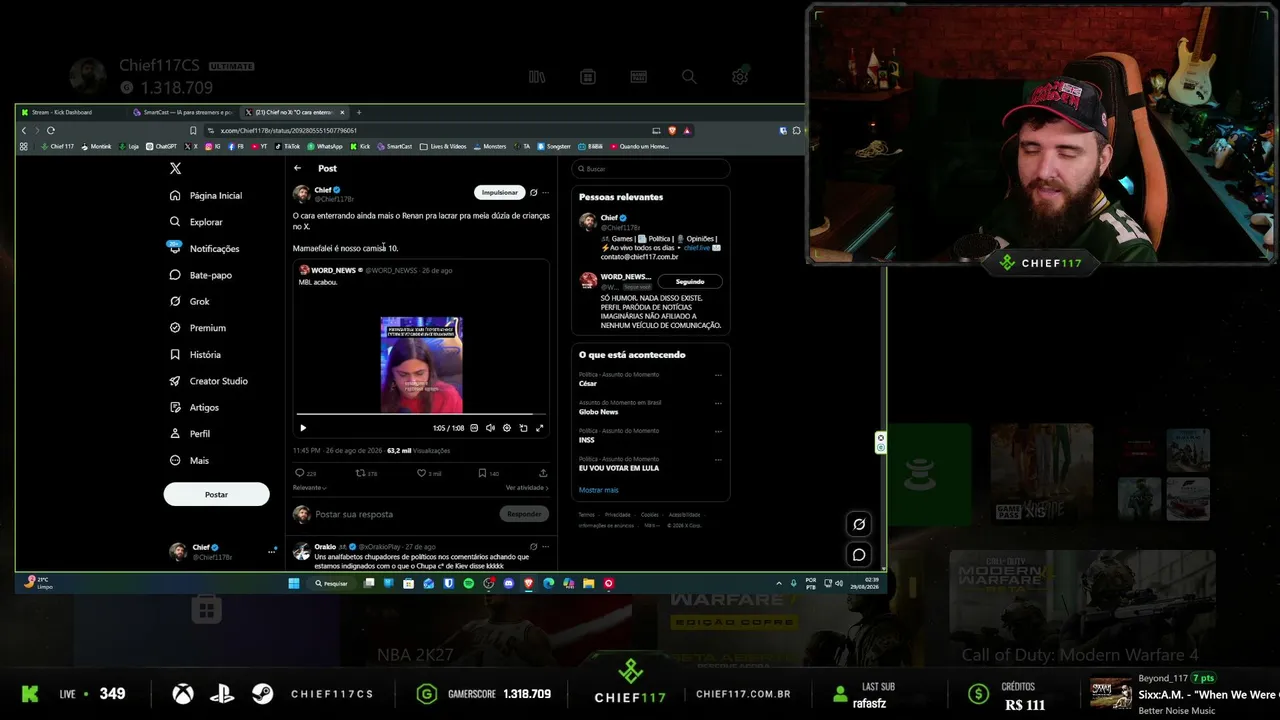
Task: Open the Lives & Vídeos bookmark folder
Action: (x=444, y=146)
